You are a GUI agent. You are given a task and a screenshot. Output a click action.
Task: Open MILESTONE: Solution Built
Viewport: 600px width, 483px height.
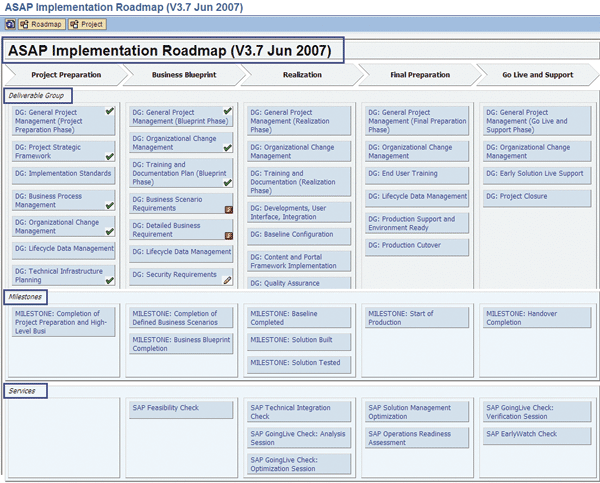[x=299, y=342]
